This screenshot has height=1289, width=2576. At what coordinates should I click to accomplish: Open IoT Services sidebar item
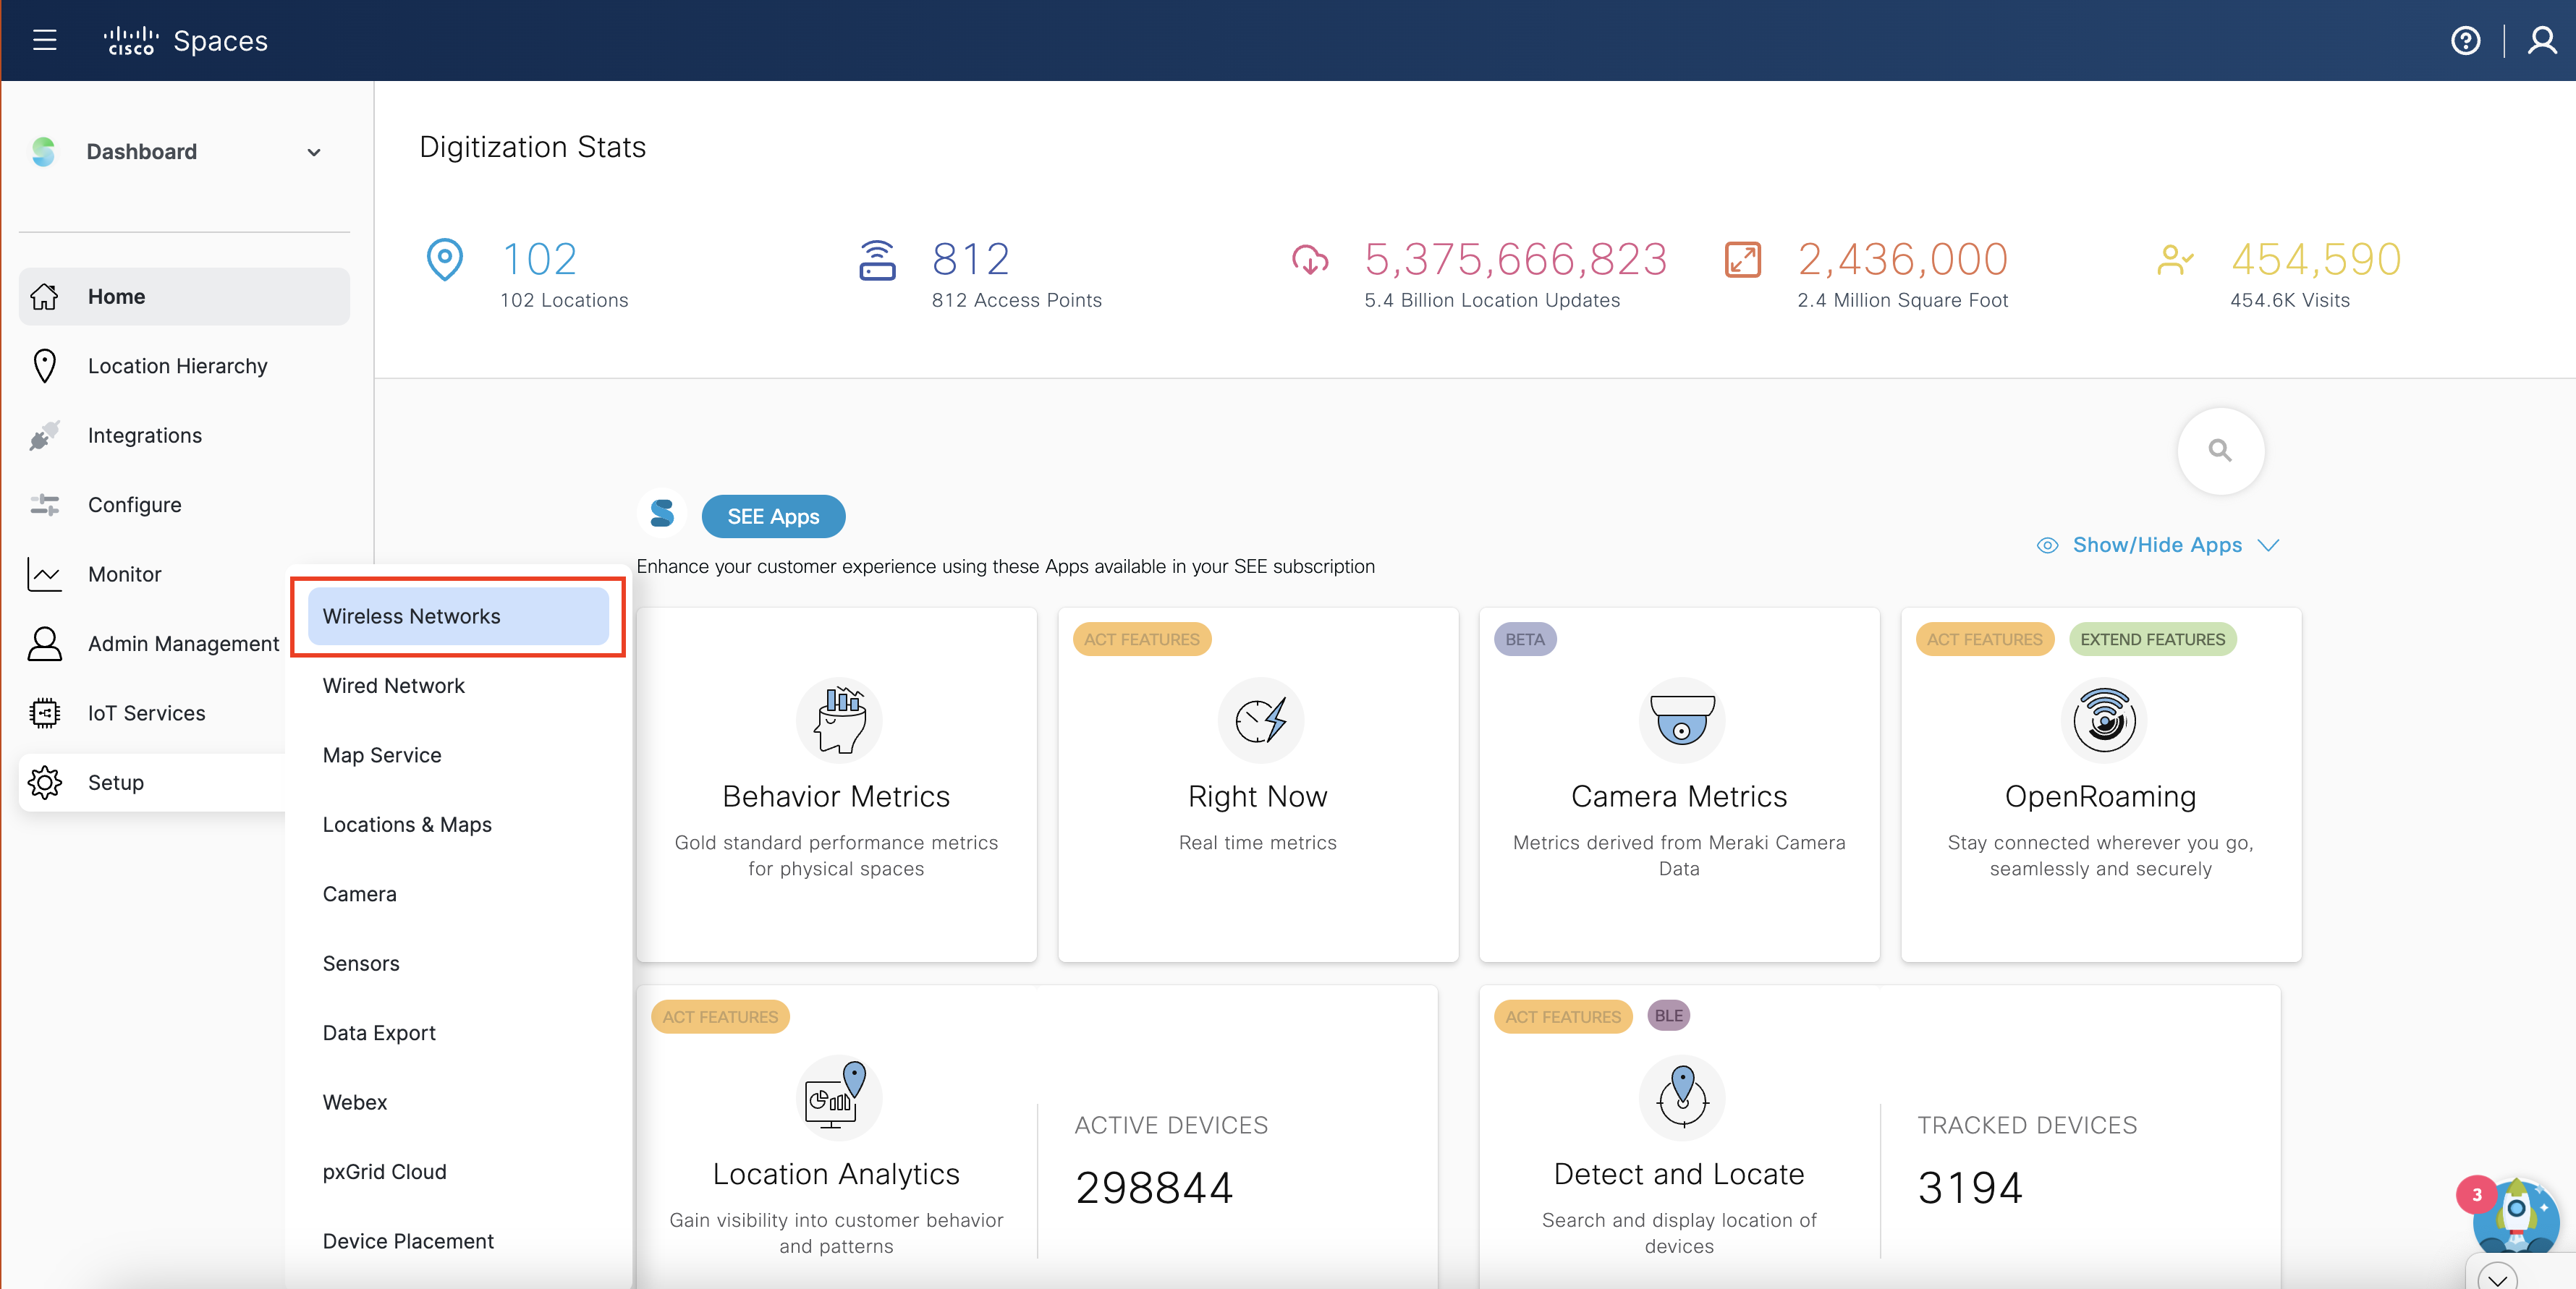click(x=146, y=713)
